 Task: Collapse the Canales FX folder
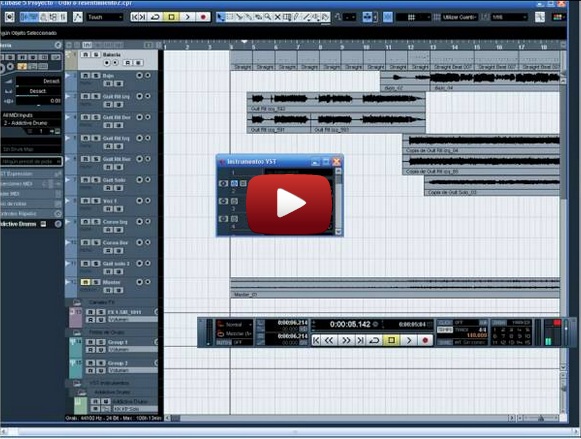pyautogui.click(x=77, y=303)
